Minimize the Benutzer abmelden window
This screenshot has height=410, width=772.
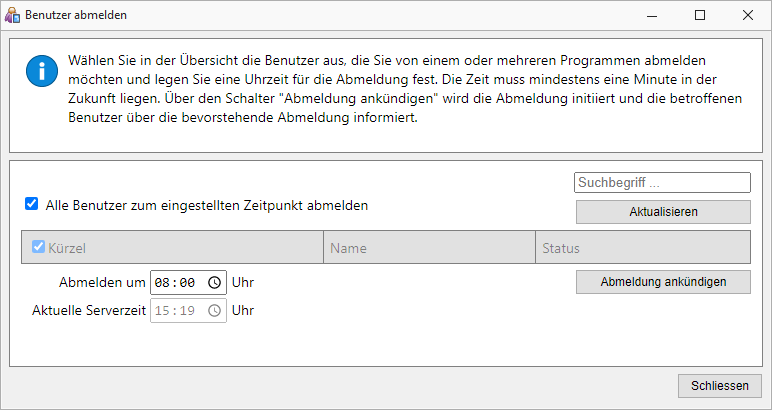click(x=652, y=15)
